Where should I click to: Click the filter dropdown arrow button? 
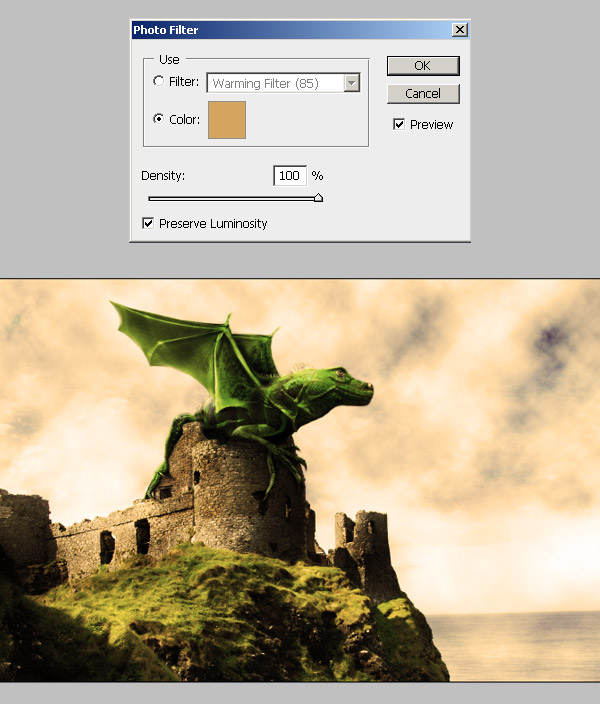pos(352,83)
